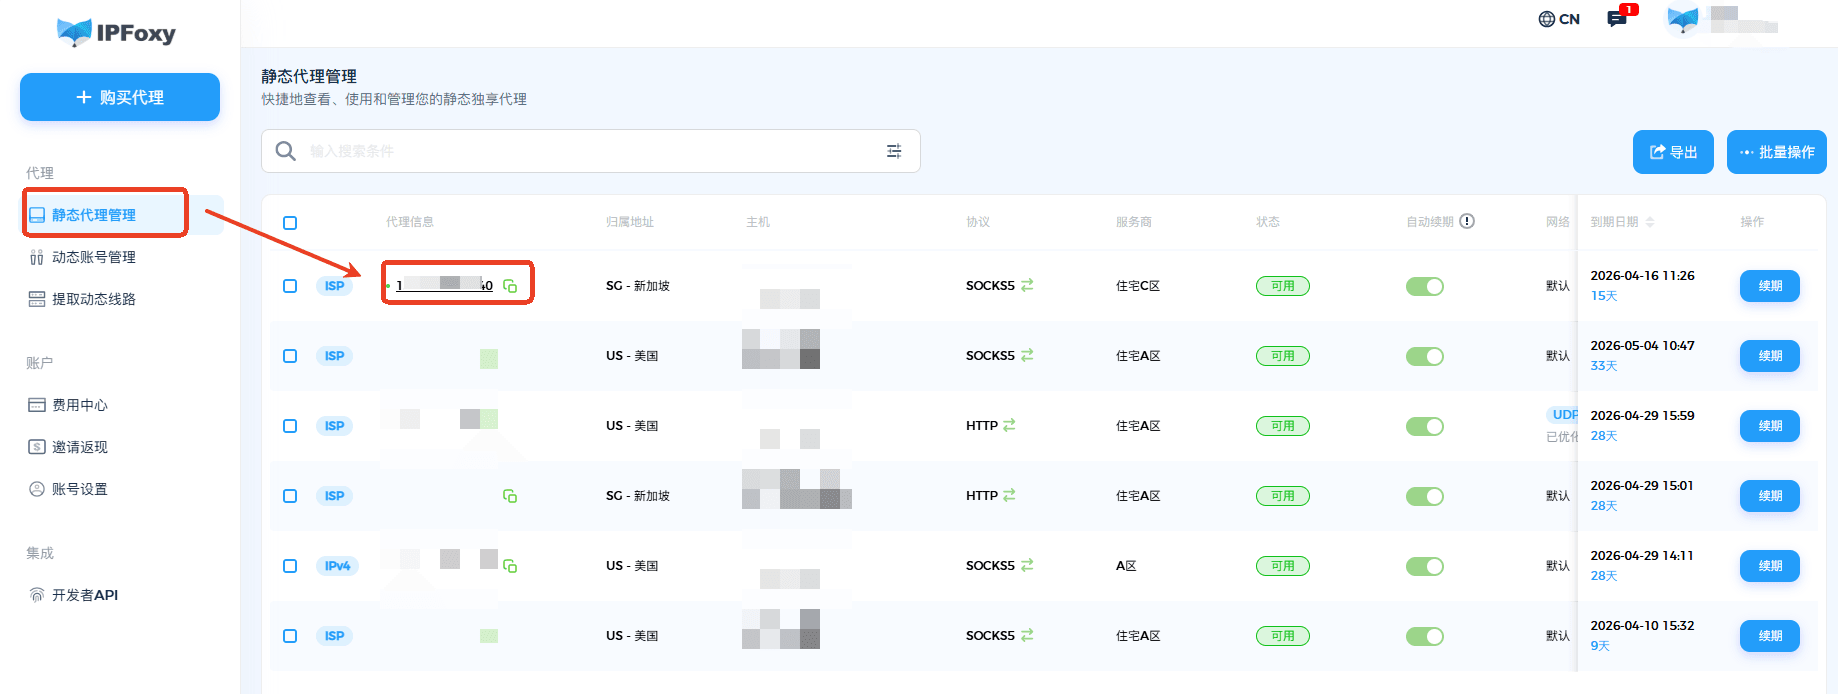The image size is (1838, 694).
Task: Sort by expiration date column
Action: pos(1650,222)
